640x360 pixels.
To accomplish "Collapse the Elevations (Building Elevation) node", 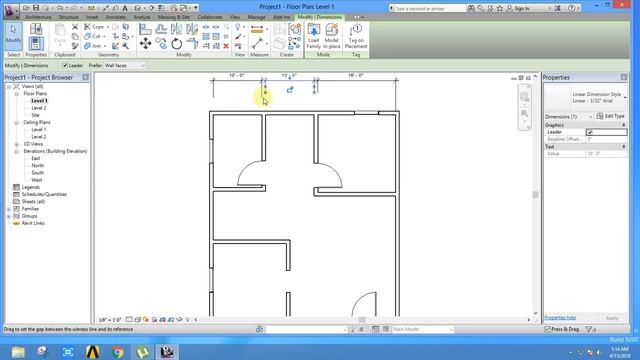I will tap(17, 151).
